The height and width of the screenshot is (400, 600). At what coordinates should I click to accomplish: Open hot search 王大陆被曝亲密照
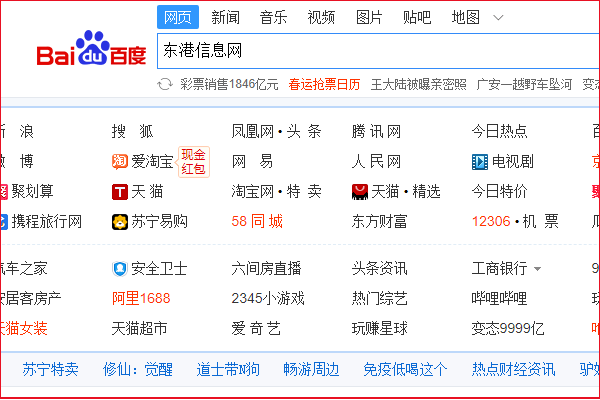[419, 84]
